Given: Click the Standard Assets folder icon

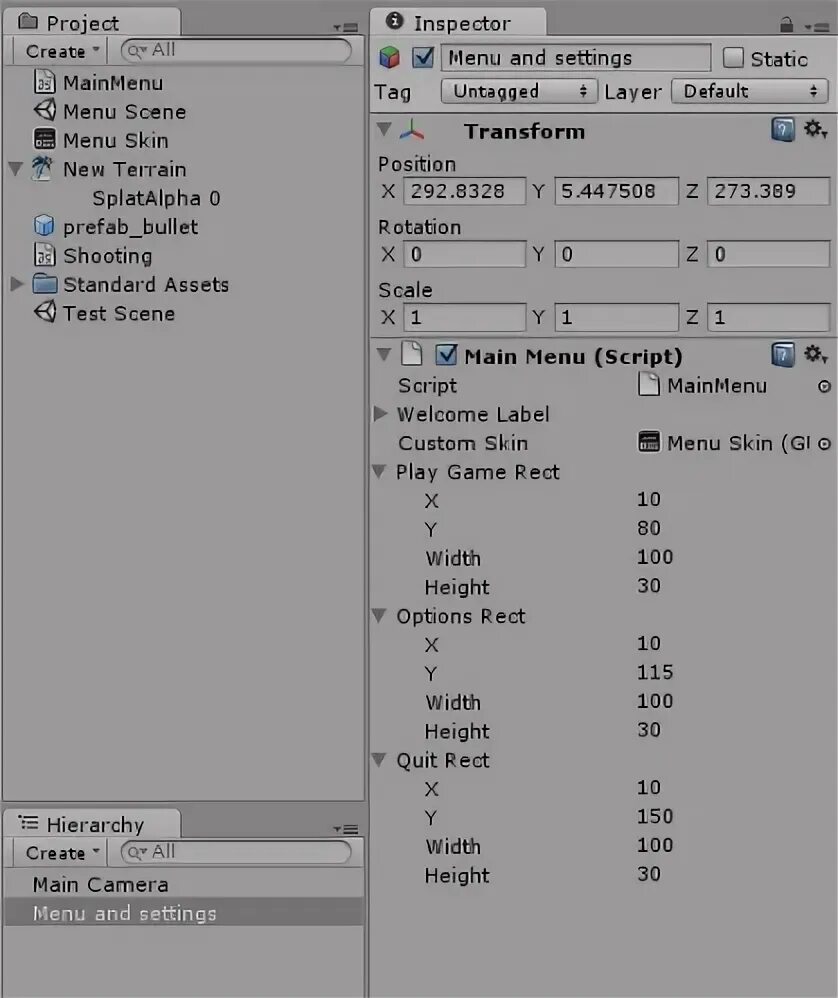Looking at the screenshot, I should (x=45, y=284).
